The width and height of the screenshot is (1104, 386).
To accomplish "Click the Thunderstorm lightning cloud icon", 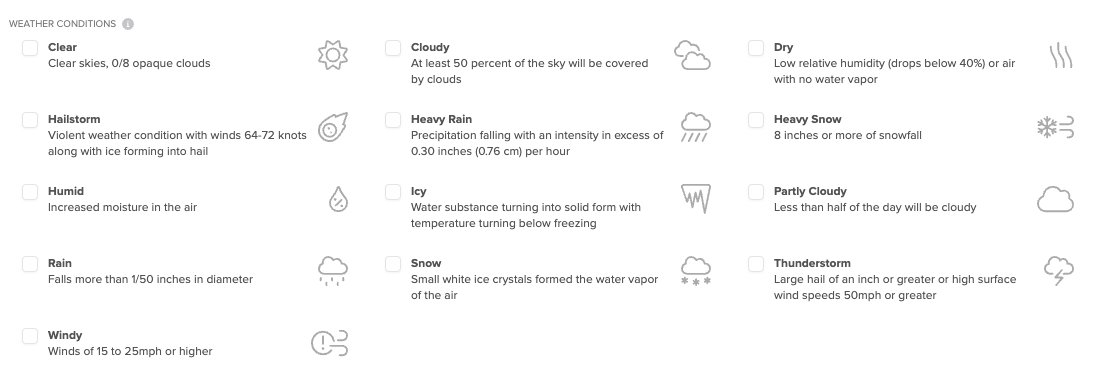I will [1058, 270].
